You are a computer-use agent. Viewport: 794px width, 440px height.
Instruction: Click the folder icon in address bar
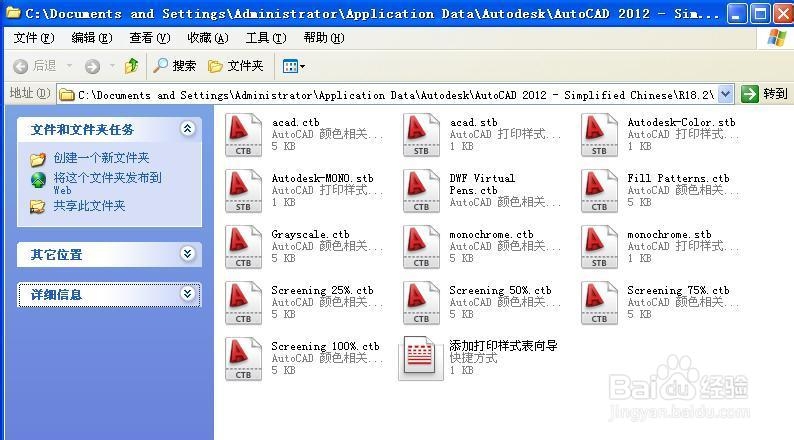pos(67,95)
